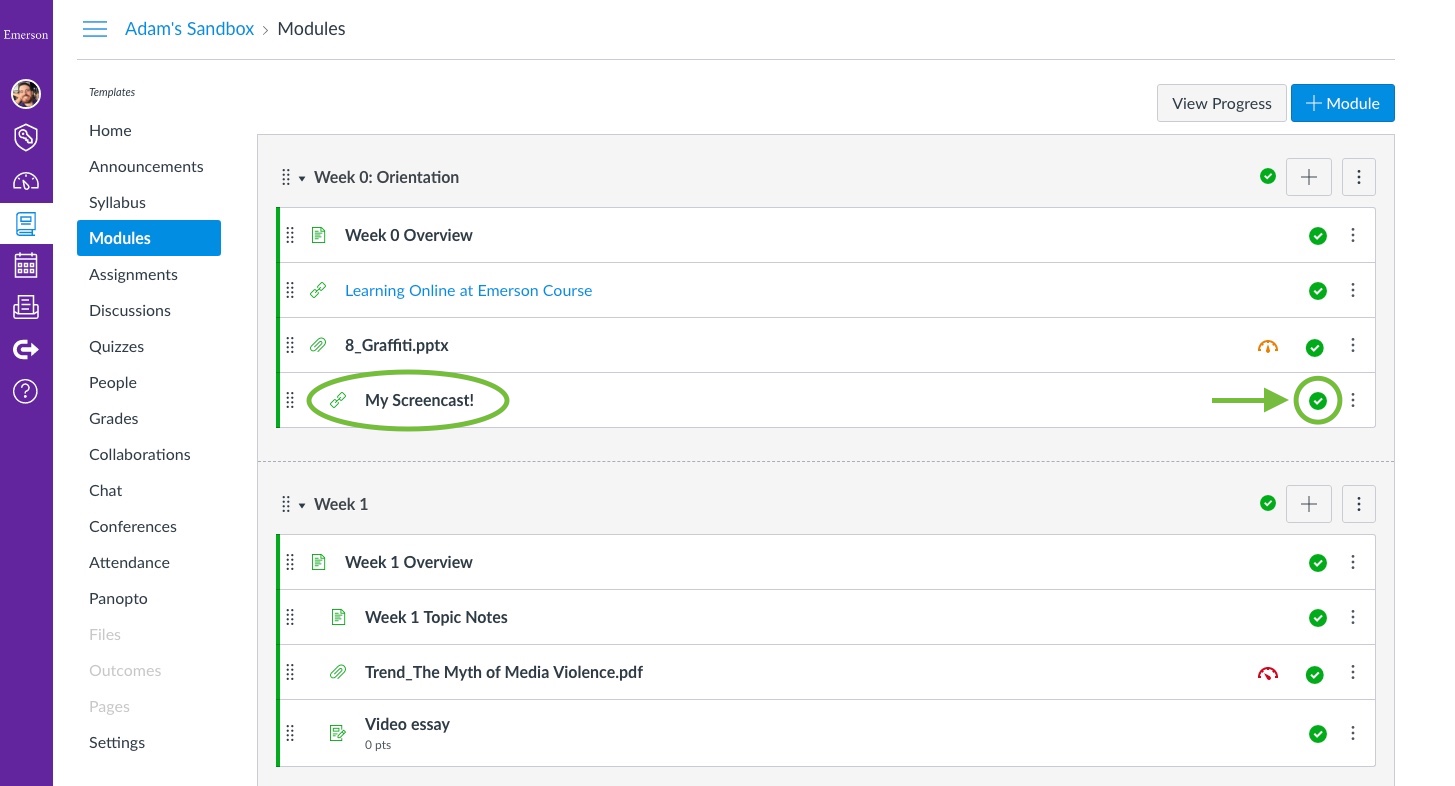Collapse the Week 1 module
Viewport: 1455px width, 786px height.
tap(302, 505)
